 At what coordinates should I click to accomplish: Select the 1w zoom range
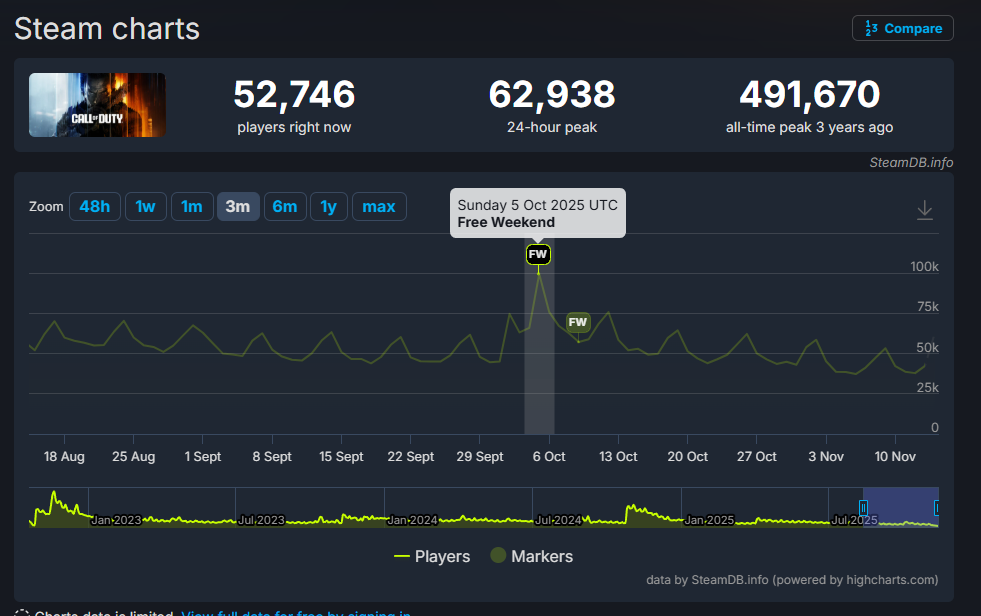pos(146,206)
